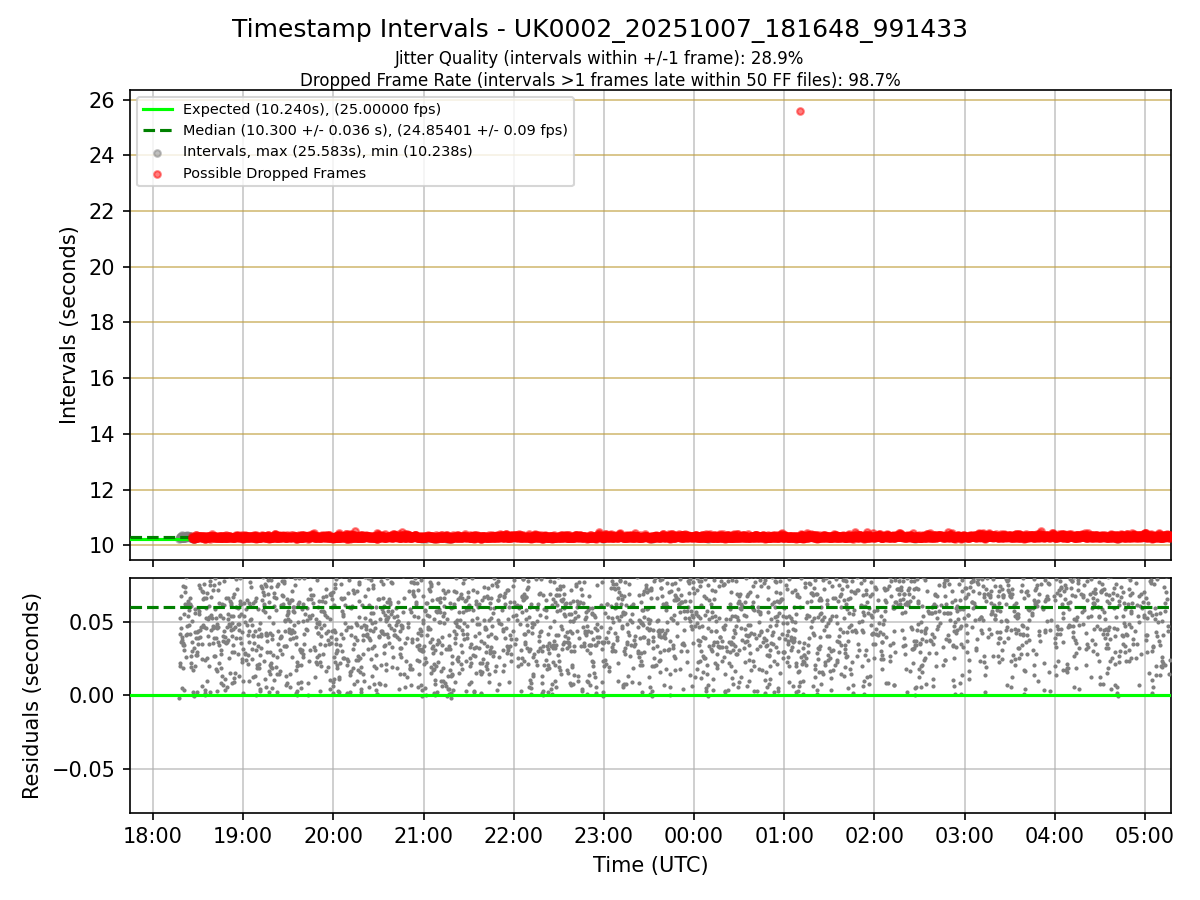Click the 00:00 x-axis tick label
1200x900 pixels.
pyautogui.click(x=693, y=834)
